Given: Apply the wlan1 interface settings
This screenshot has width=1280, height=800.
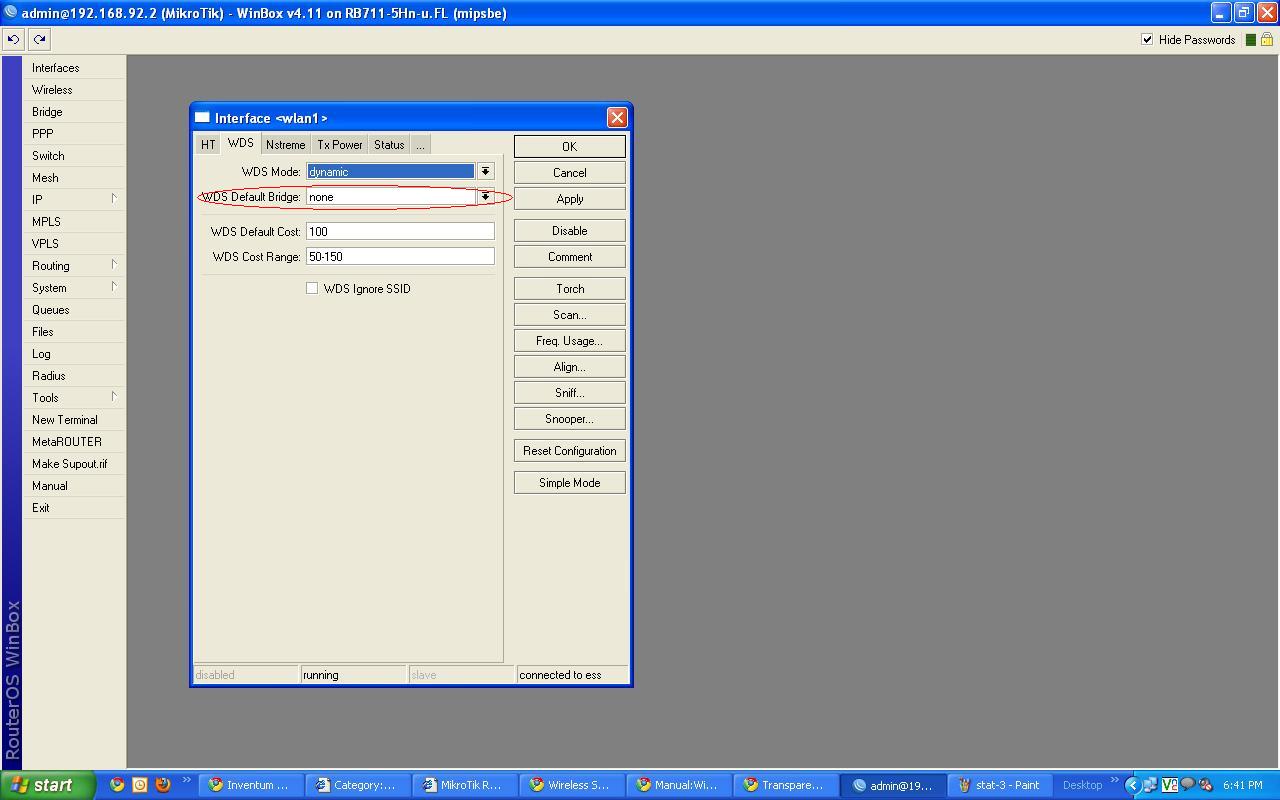Looking at the screenshot, I should [570, 199].
